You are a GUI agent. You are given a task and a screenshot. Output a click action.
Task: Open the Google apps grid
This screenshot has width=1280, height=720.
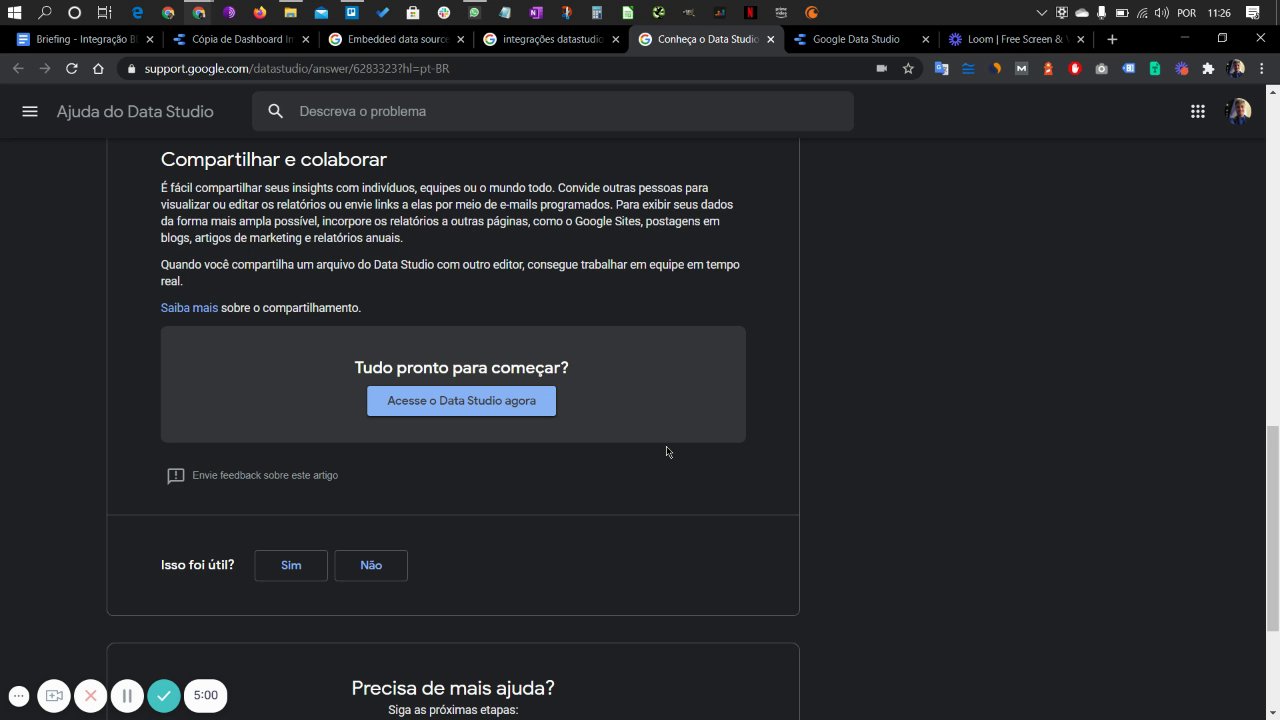(x=1198, y=111)
